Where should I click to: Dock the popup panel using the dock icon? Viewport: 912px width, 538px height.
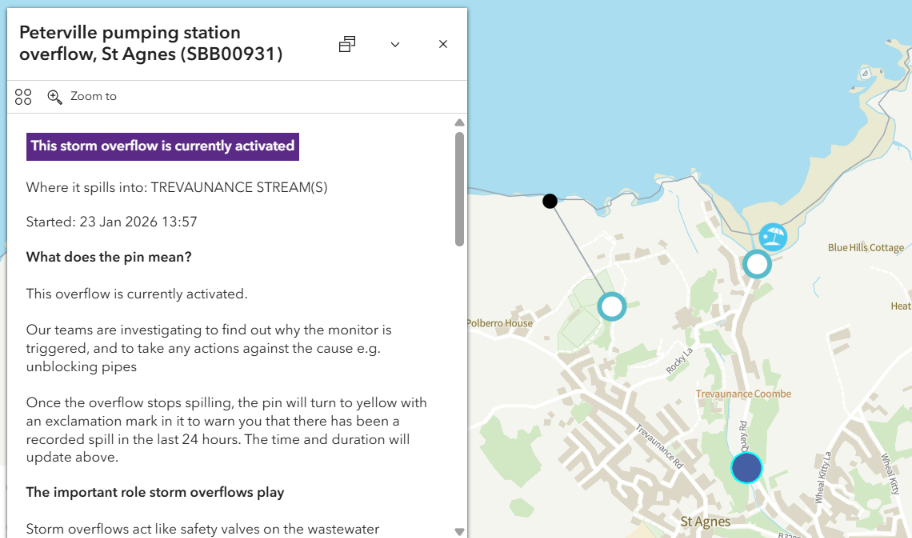[x=347, y=44]
